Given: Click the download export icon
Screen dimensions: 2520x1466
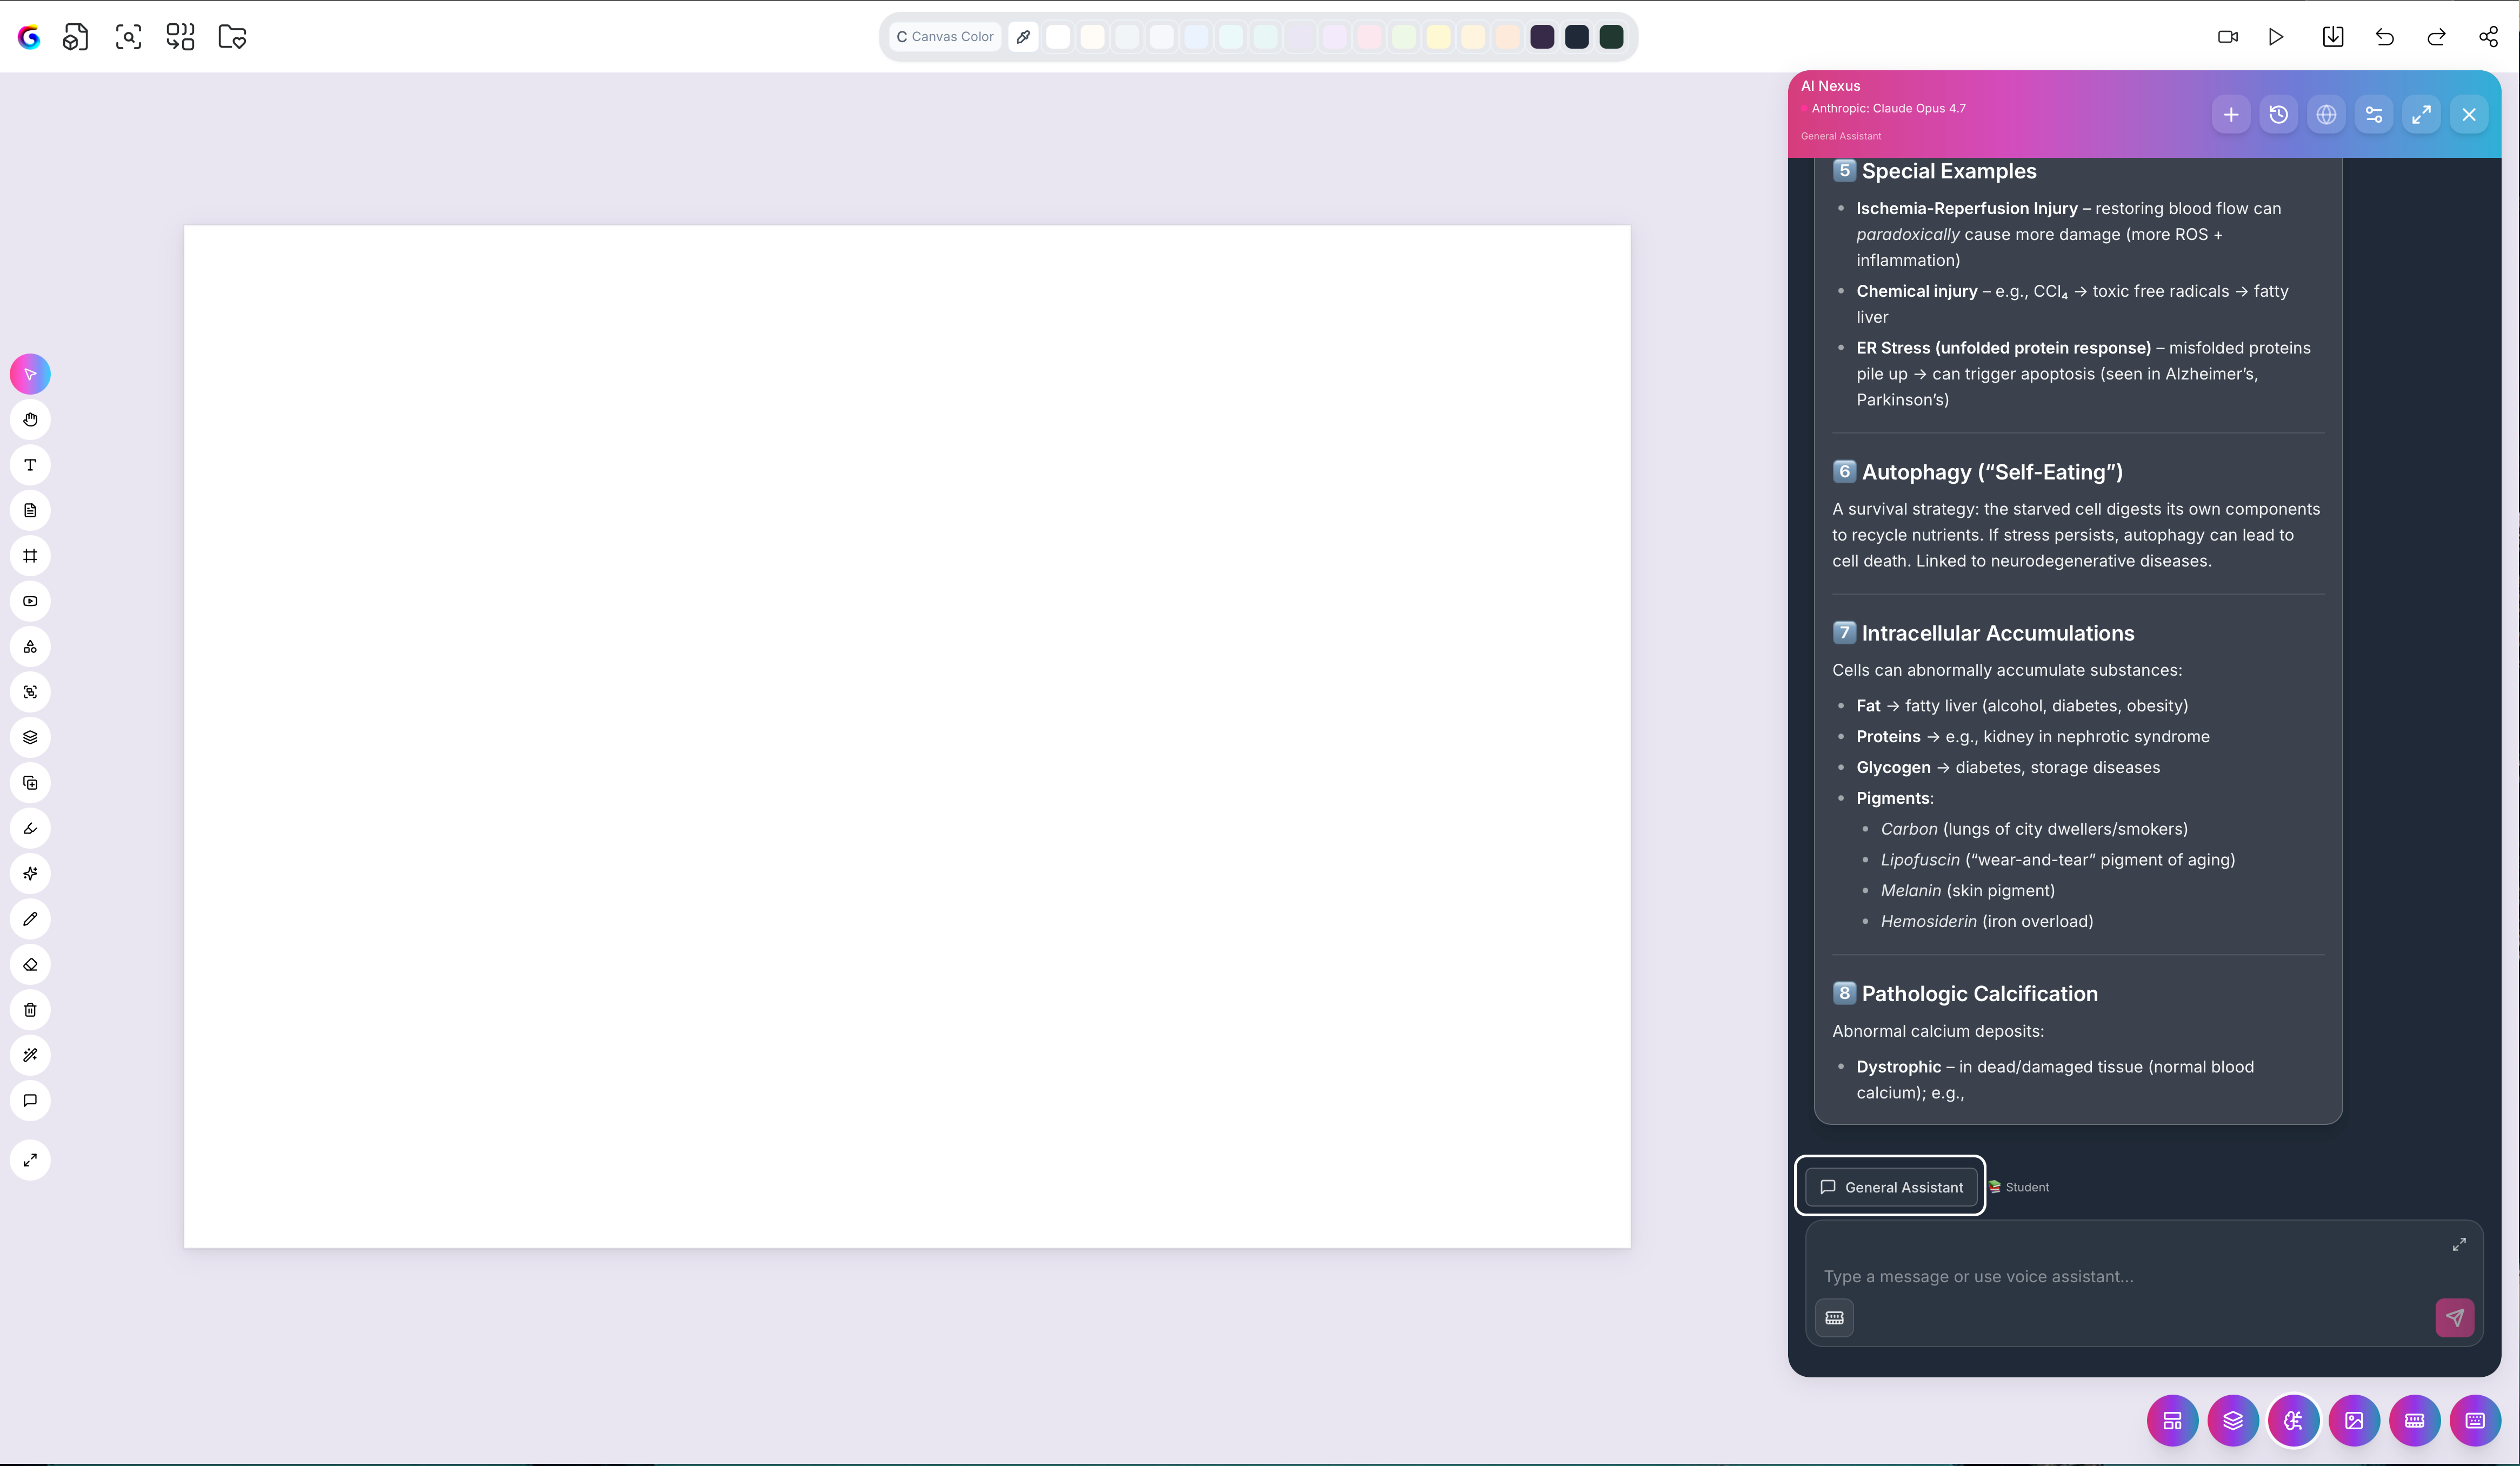Looking at the screenshot, I should tap(2333, 37).
